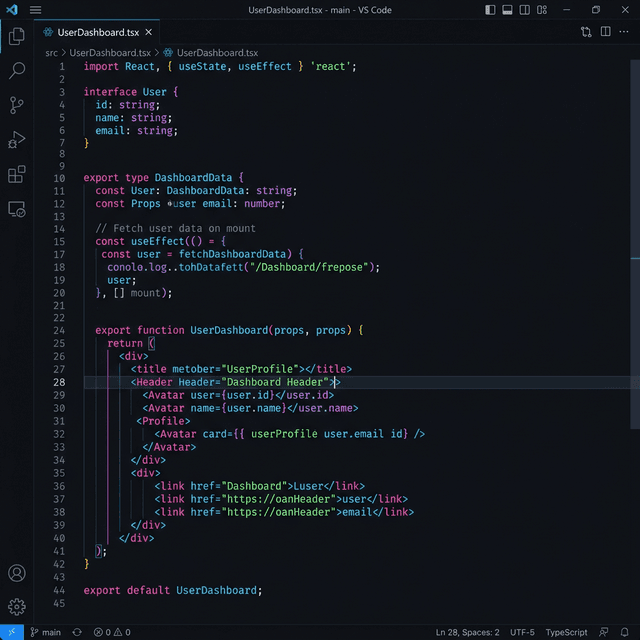Click 'name: string;' on line 5

pyautogui.click(x=133, y=118)
